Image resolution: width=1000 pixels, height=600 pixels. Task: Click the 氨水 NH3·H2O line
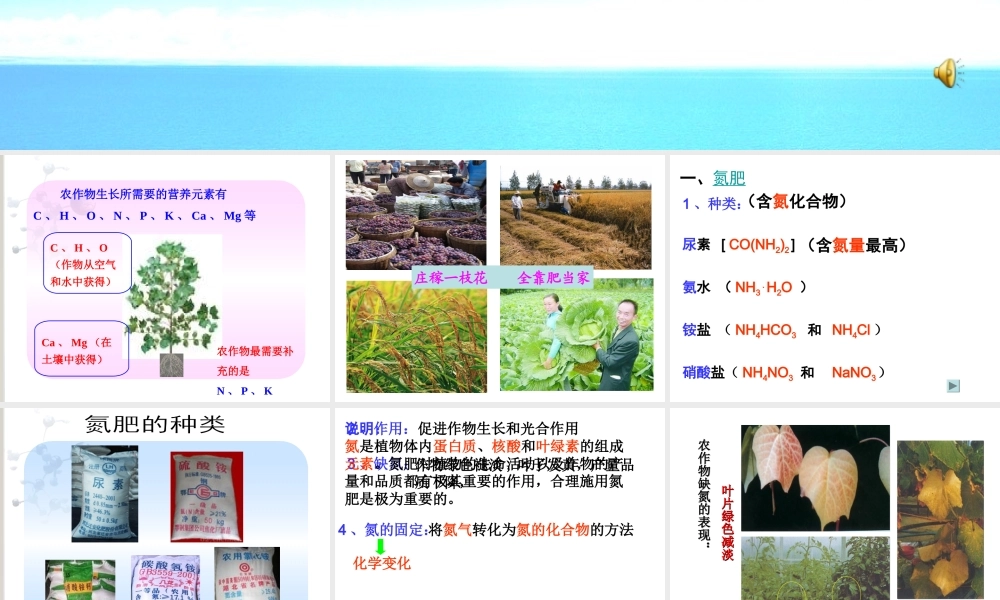pyautogui.click(x=744, y=287)
